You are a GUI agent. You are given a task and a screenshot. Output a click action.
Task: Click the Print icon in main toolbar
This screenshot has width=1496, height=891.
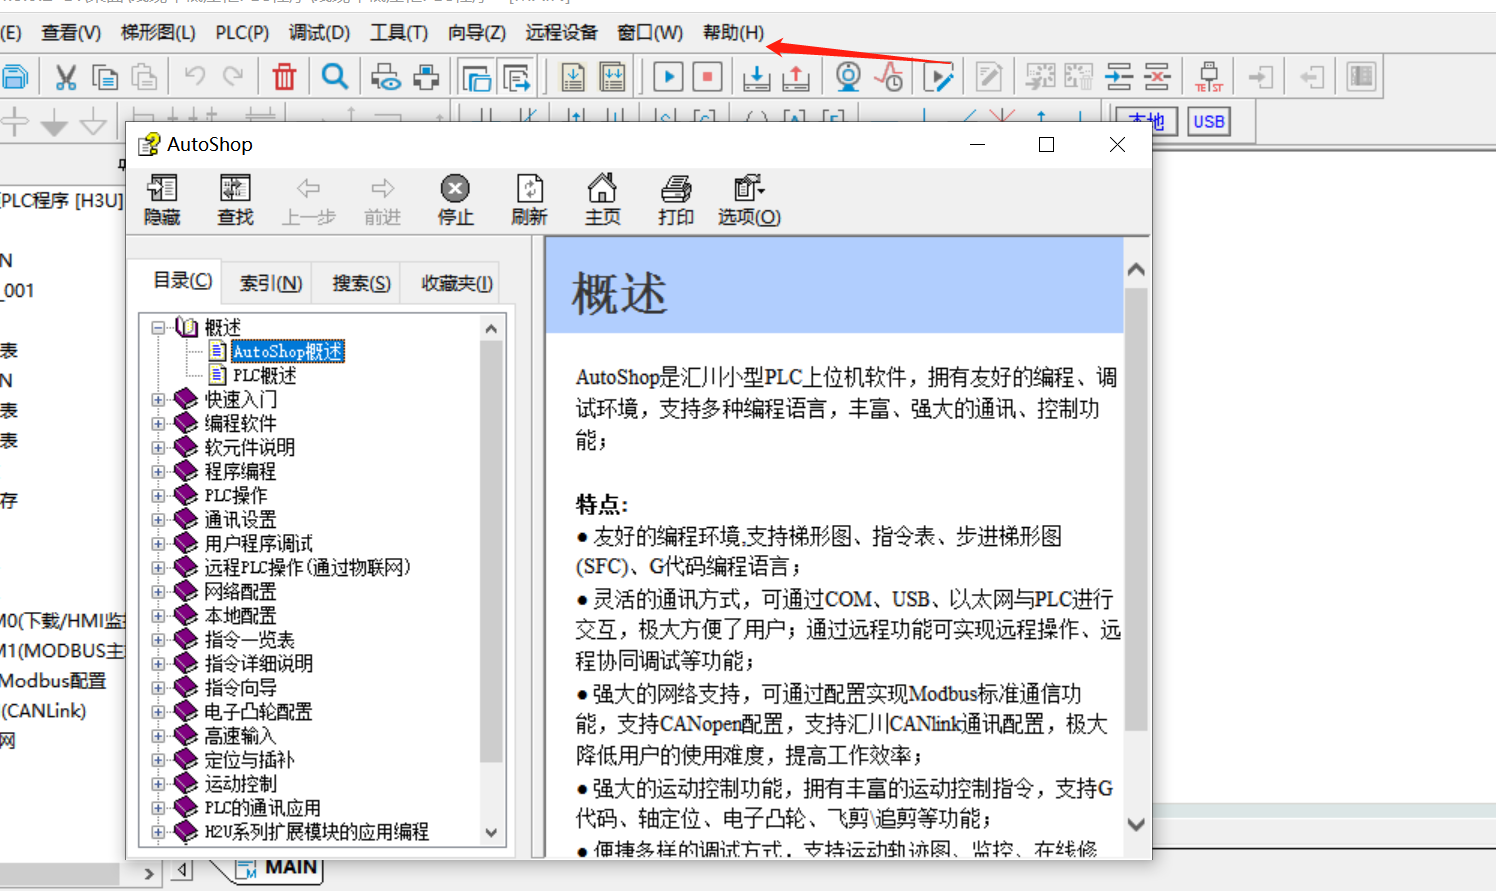click(x=427, y=77)
